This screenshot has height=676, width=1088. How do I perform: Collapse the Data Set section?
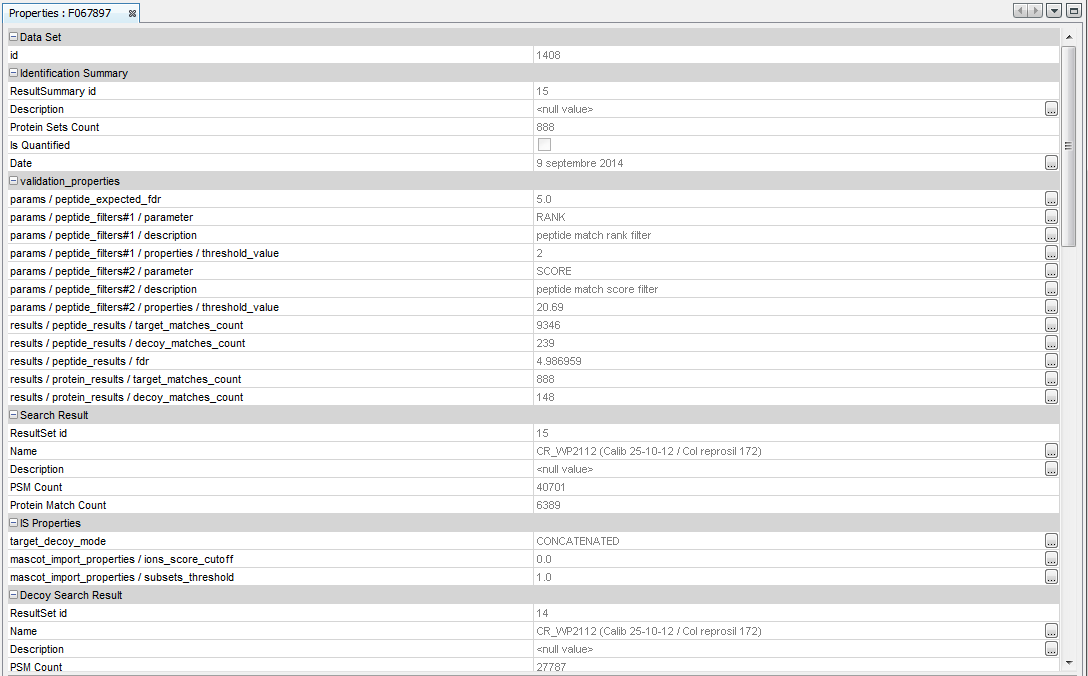(x=14, y=37)
